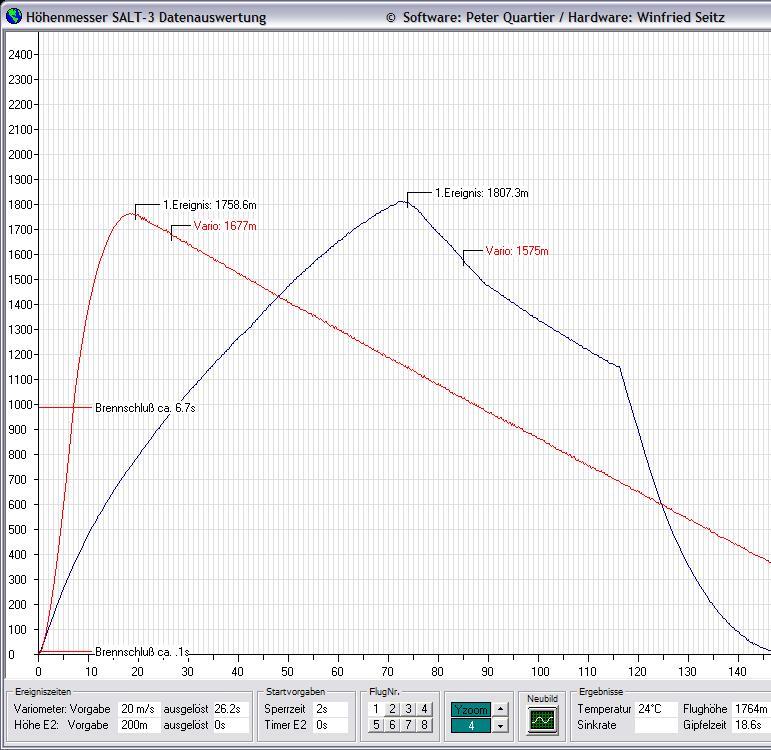Click the Gipfelzeit 18.6s field
This screenshot has width=771, height=750.
point(750,725)
